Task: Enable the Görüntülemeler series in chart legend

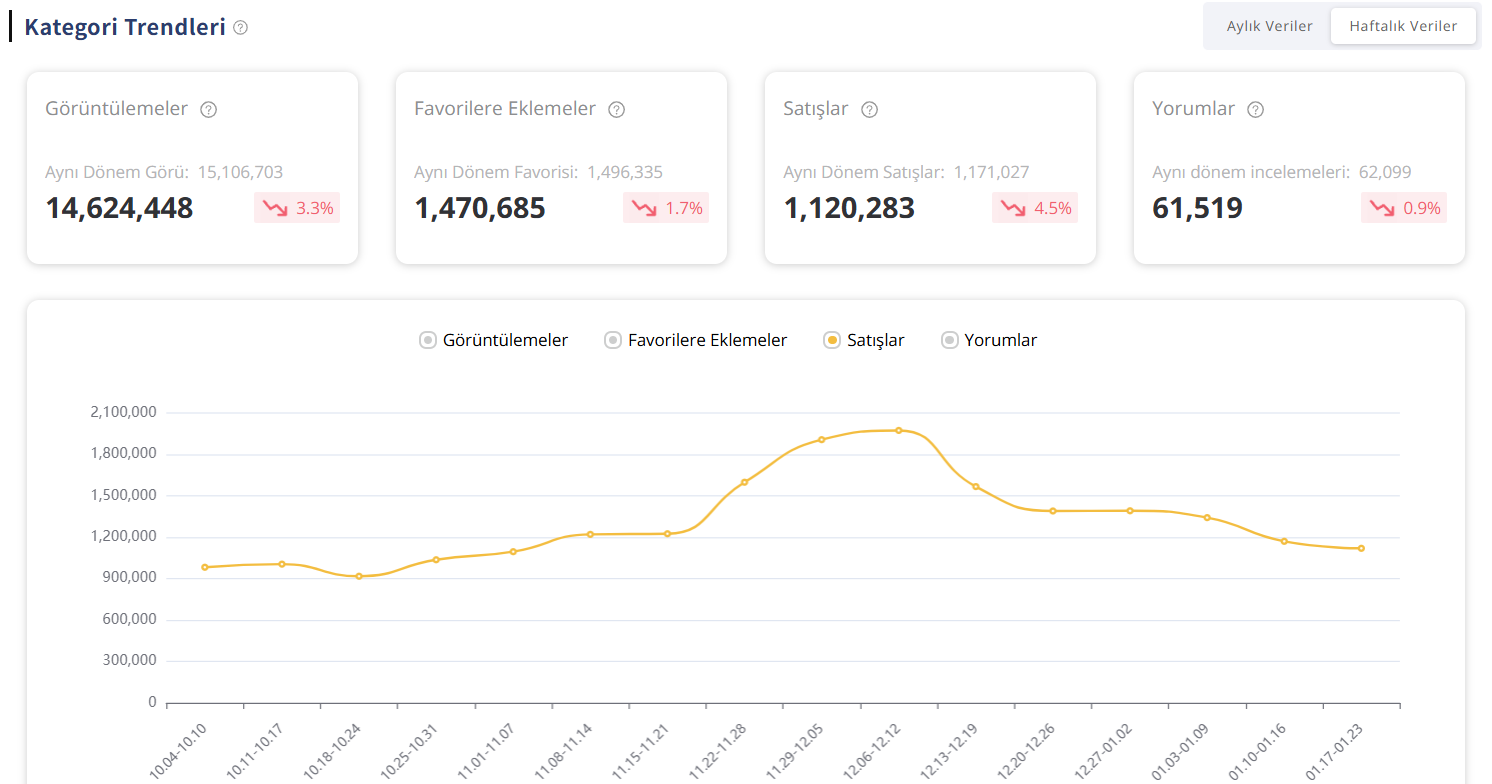Action: pyautogui.click(x=494, y=340)
